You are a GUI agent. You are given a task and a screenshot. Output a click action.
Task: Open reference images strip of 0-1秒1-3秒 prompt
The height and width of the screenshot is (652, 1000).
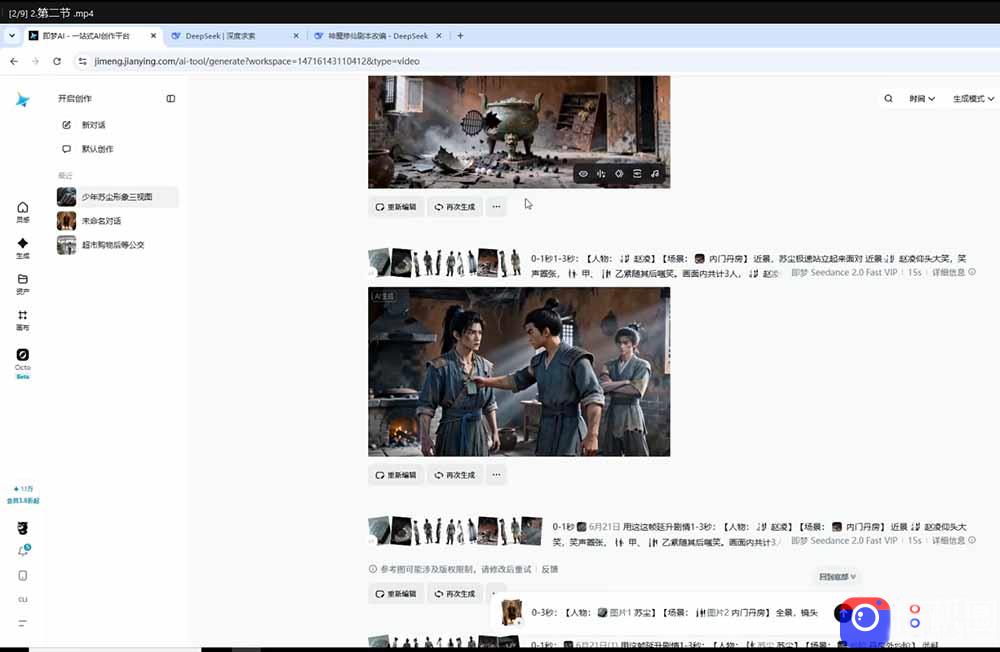tap(445, 262)
